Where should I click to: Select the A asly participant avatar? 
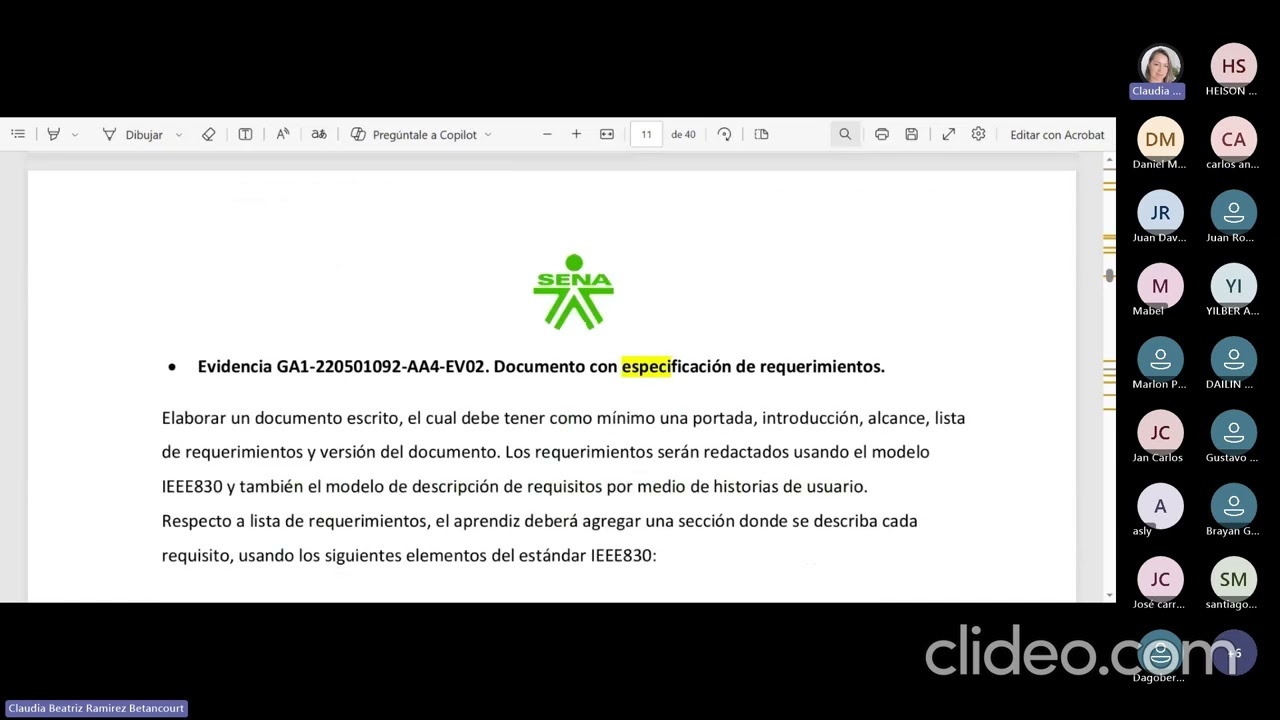[1160, 506]
